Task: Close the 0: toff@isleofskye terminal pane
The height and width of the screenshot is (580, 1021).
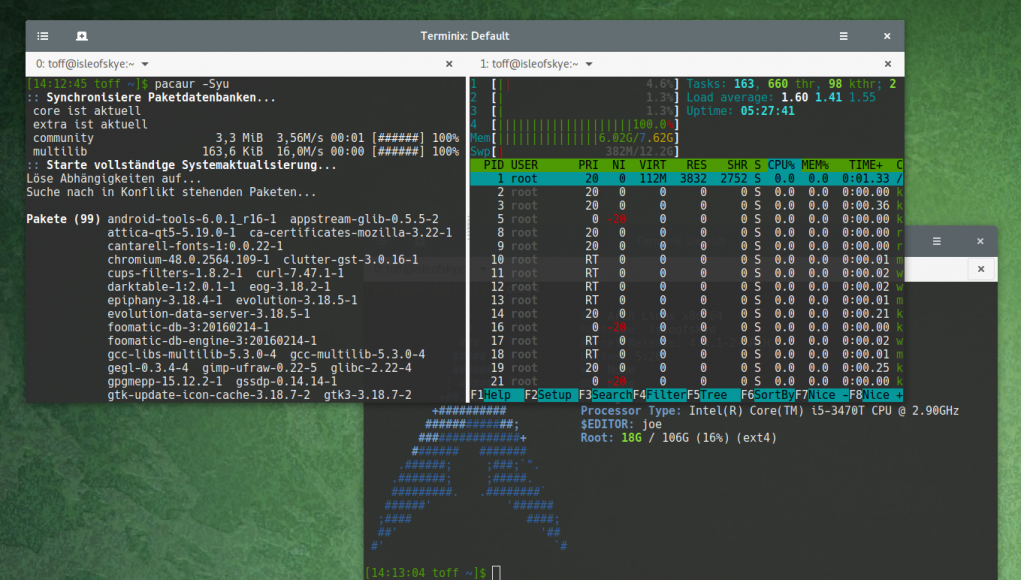Action: (x=451, y=64)
